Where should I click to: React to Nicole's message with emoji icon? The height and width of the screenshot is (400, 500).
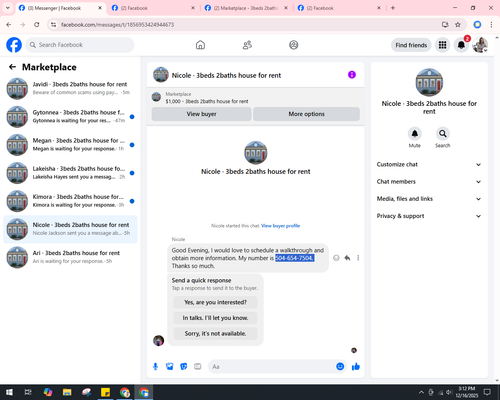336,258
